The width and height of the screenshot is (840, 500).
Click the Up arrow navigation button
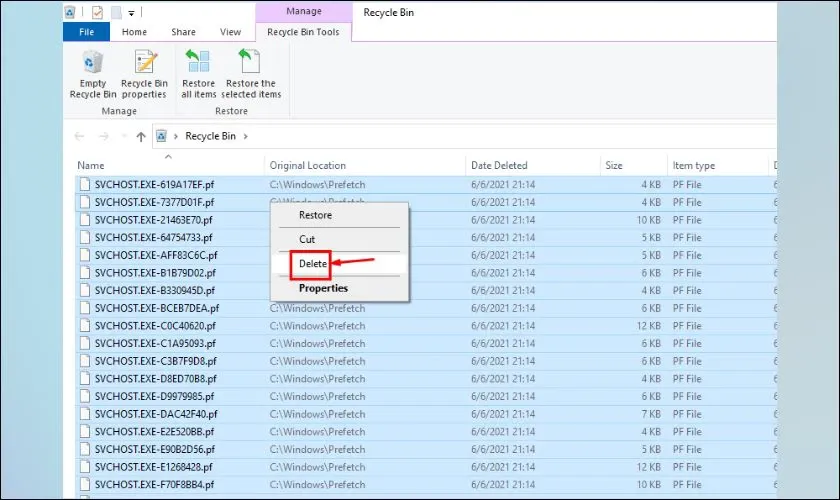point(141,136)
